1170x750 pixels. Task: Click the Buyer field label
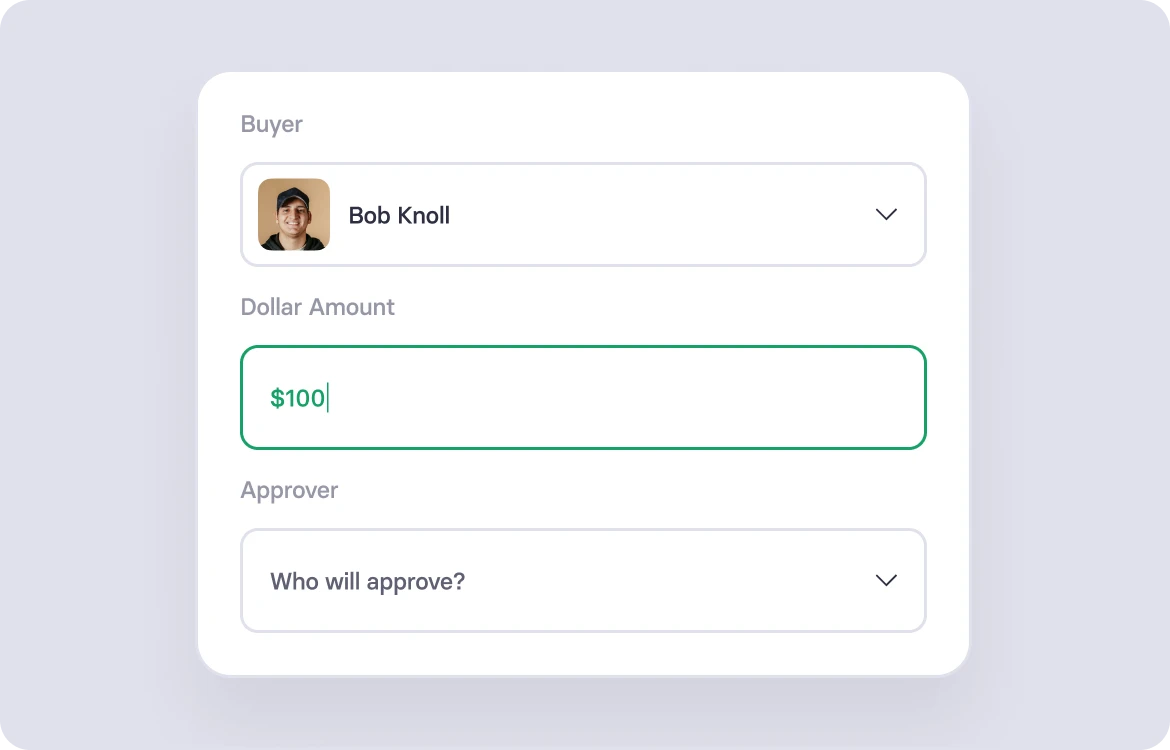tap(272, 124)
